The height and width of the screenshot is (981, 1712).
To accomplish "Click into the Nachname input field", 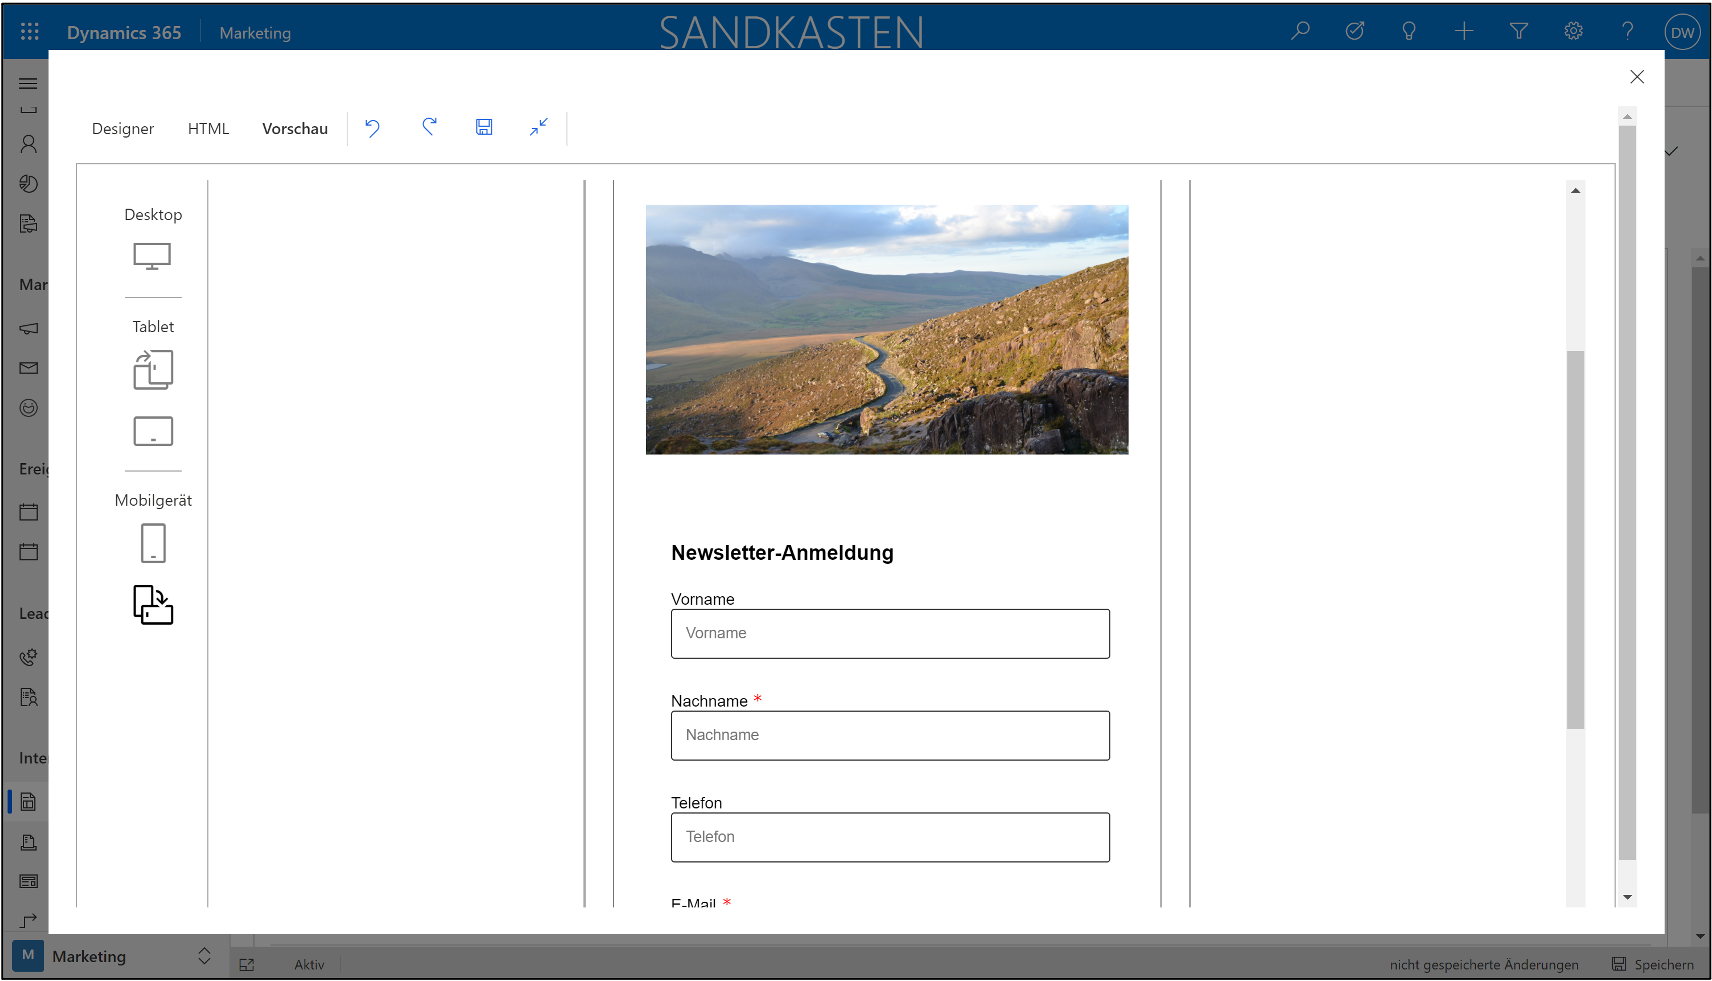I will click(890, 736).
